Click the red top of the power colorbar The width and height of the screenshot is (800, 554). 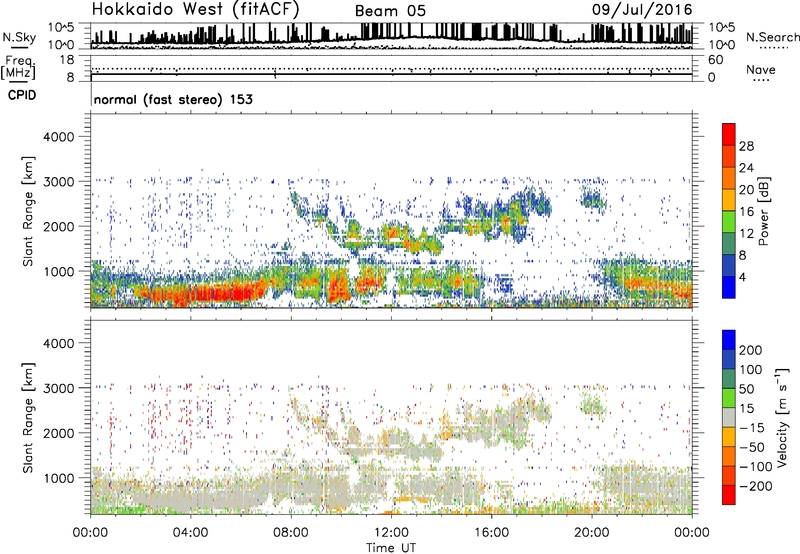(729, 133)
